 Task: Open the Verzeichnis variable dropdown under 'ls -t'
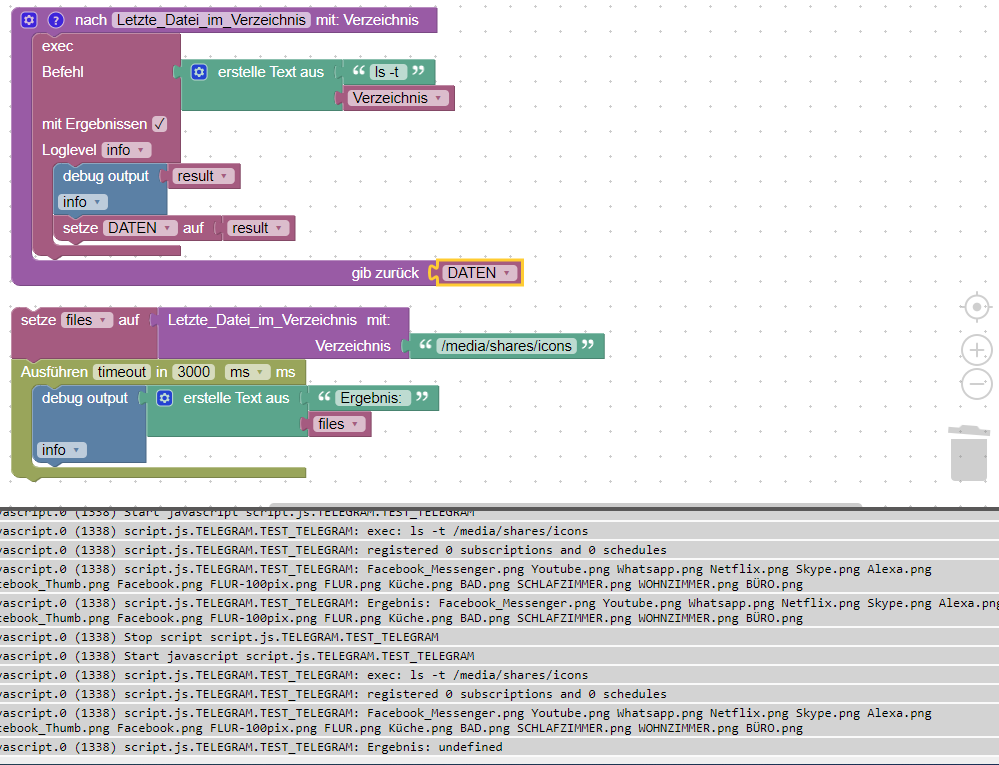pos(398,98)
